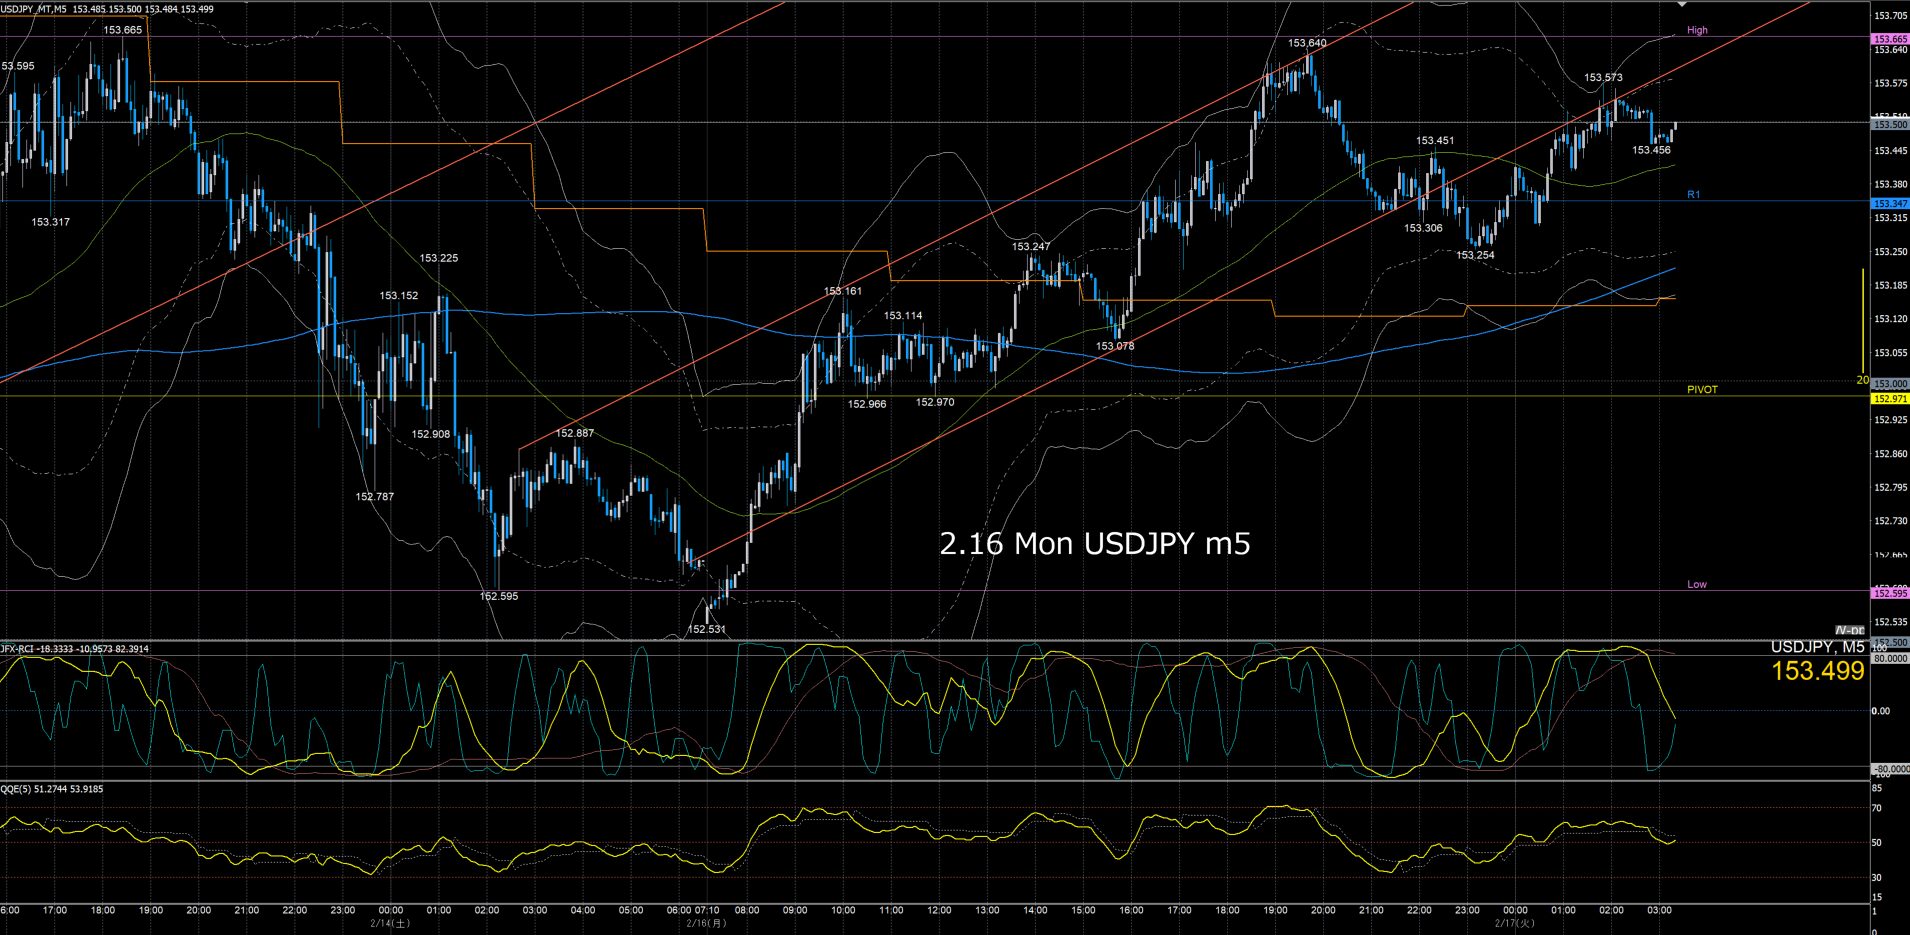Click the 2/17(火) date on time axis
Image resolution: width=1910 pixels, height=935 pixels.
1514,923
